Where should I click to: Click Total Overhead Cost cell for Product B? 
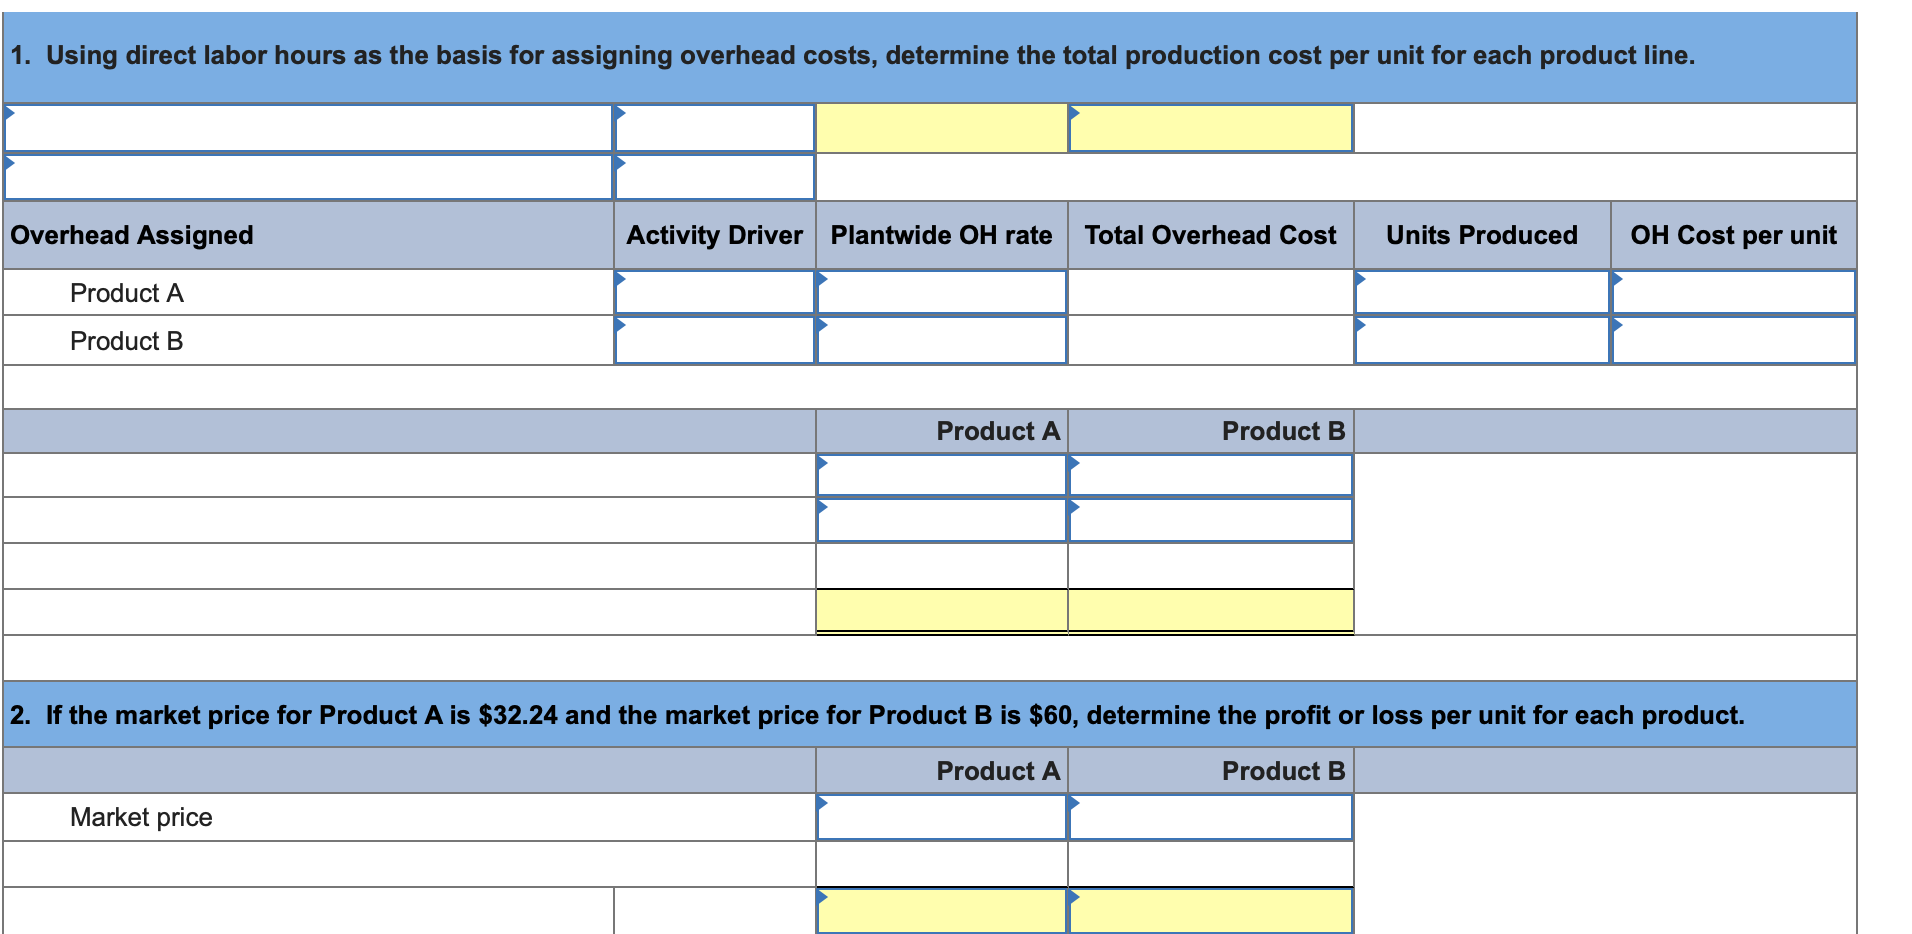1211,340
